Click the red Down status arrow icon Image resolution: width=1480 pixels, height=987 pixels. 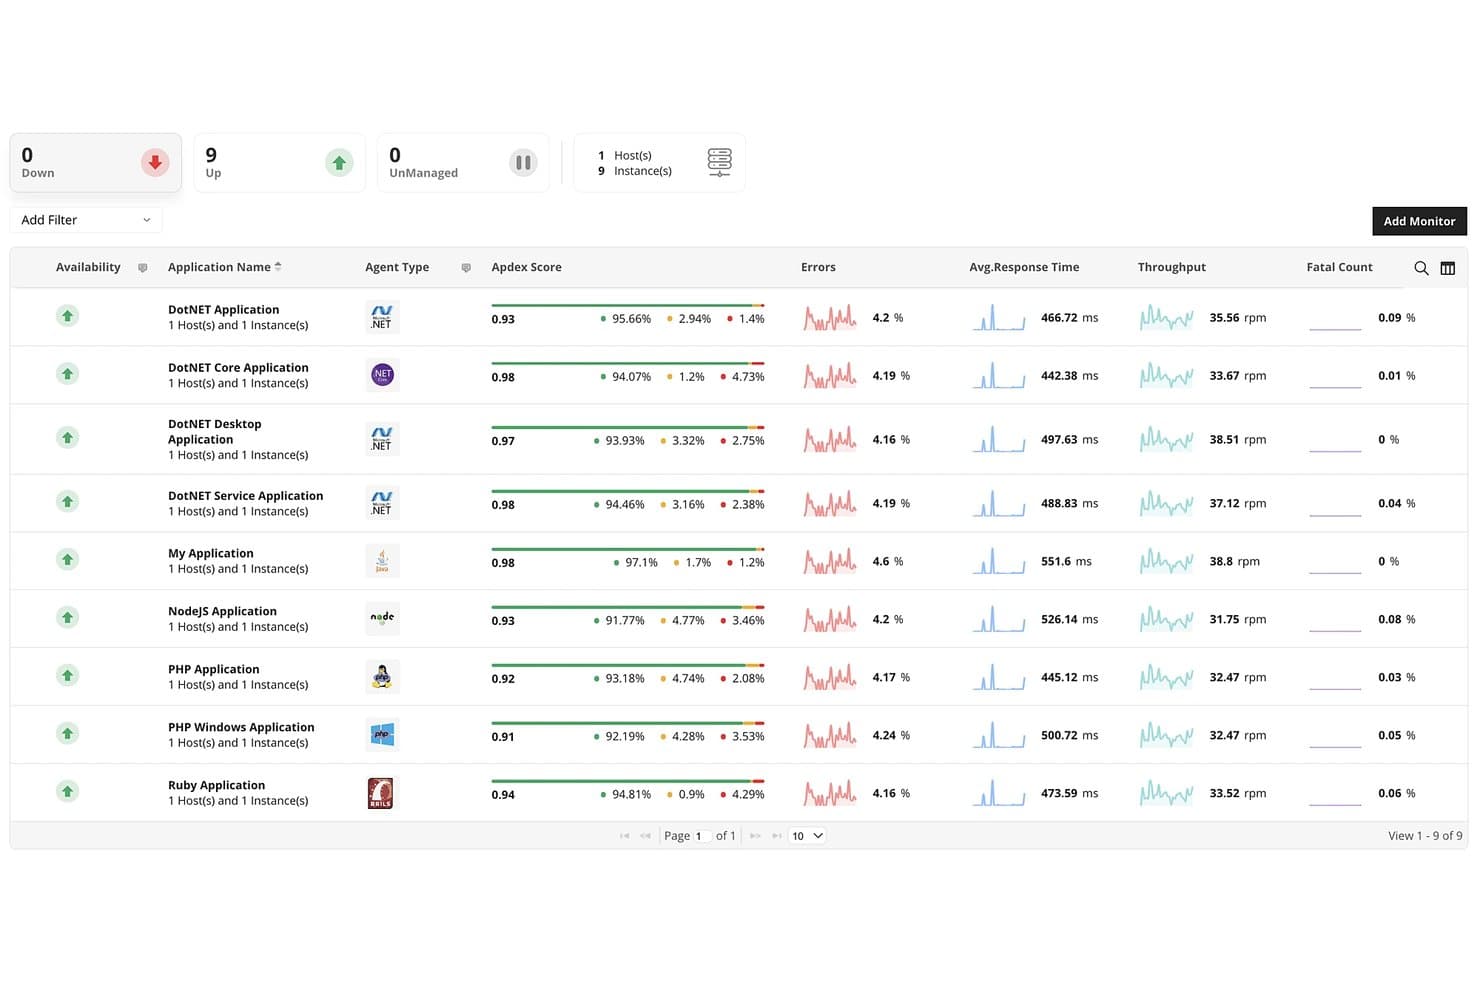tap(155, 162)
